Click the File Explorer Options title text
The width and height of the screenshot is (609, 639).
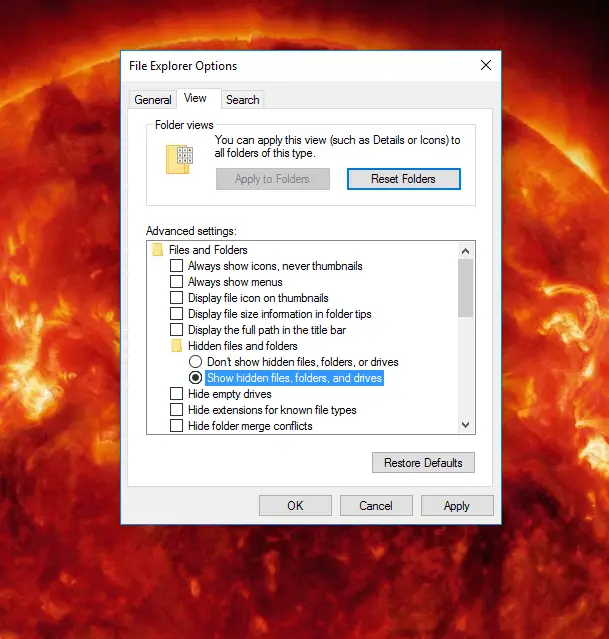coord(183,66)
